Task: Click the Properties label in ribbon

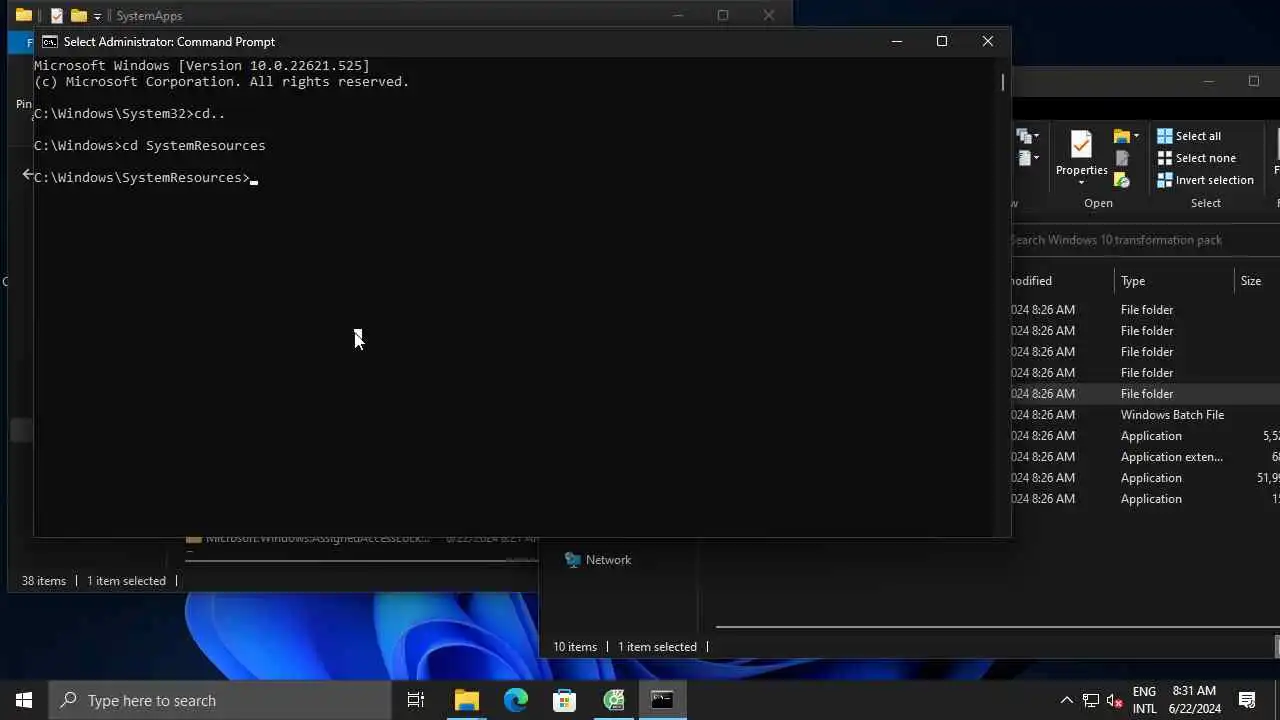Action: coord(1081,170)
